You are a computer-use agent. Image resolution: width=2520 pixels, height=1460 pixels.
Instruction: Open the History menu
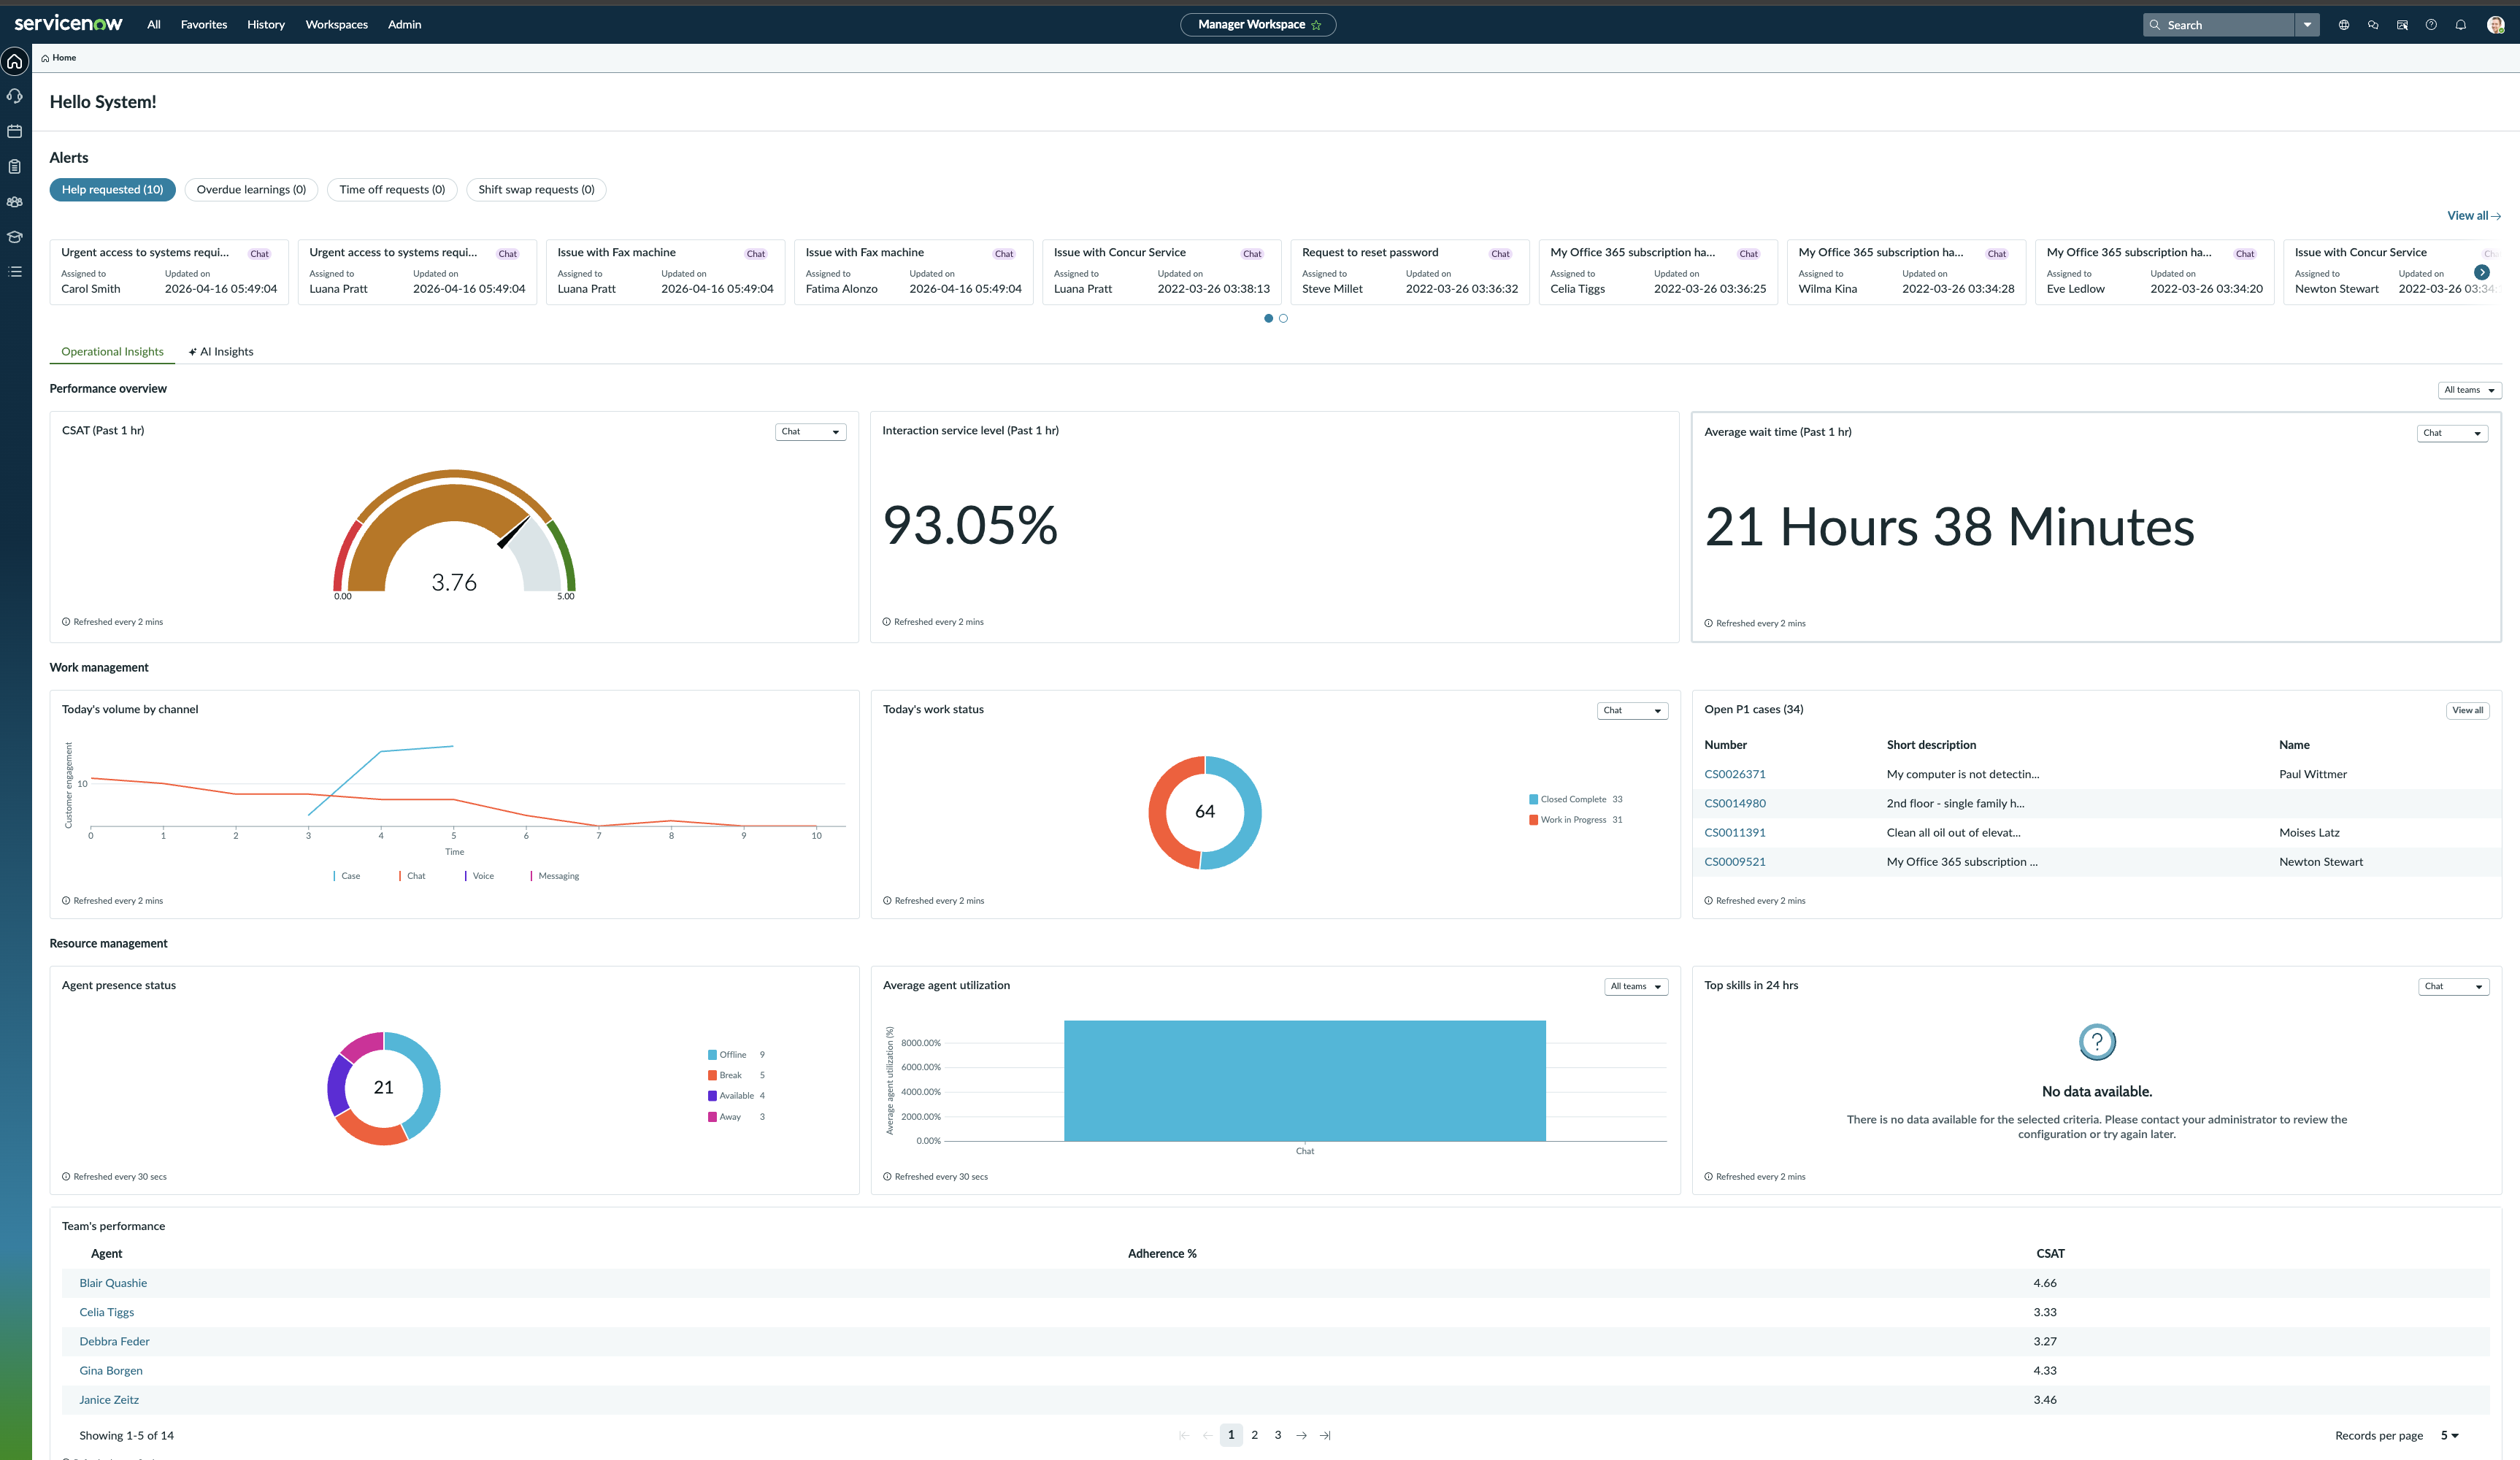coord(266,25)
